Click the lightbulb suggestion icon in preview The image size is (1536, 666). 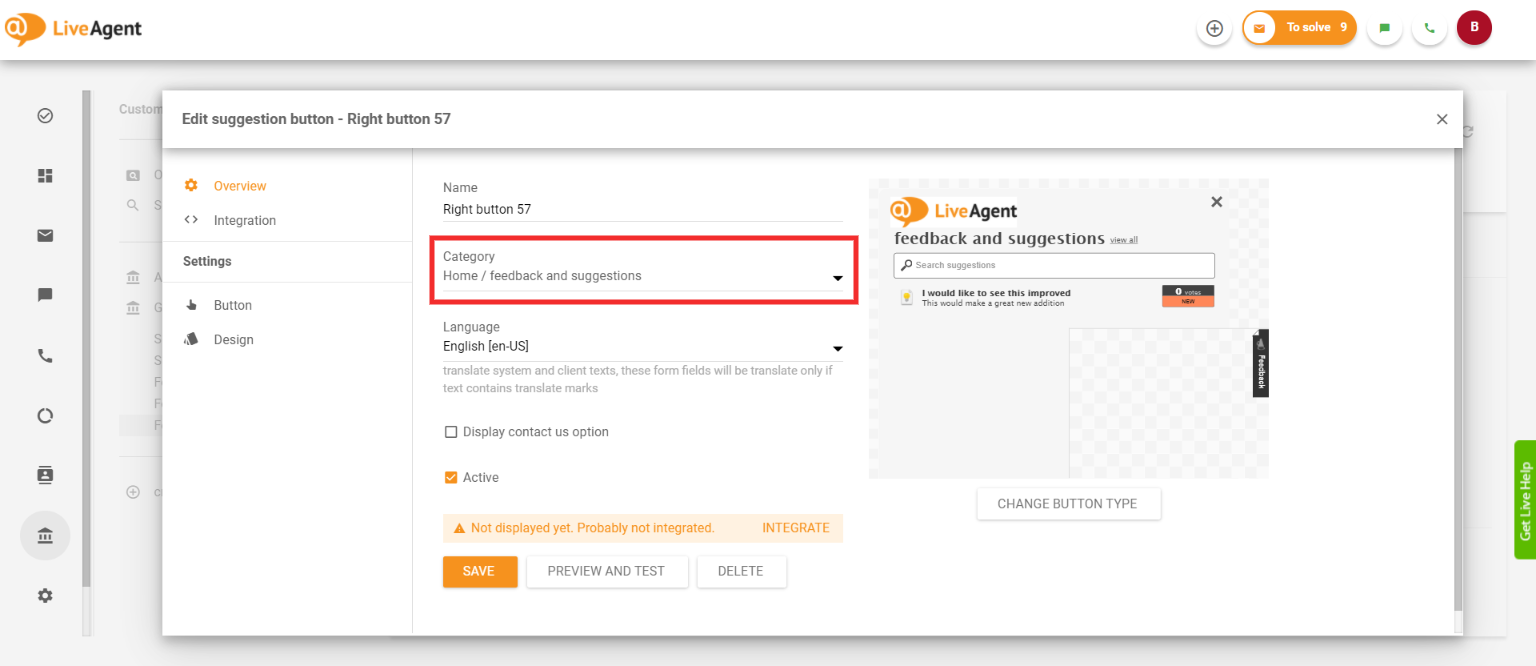point(907,297)
